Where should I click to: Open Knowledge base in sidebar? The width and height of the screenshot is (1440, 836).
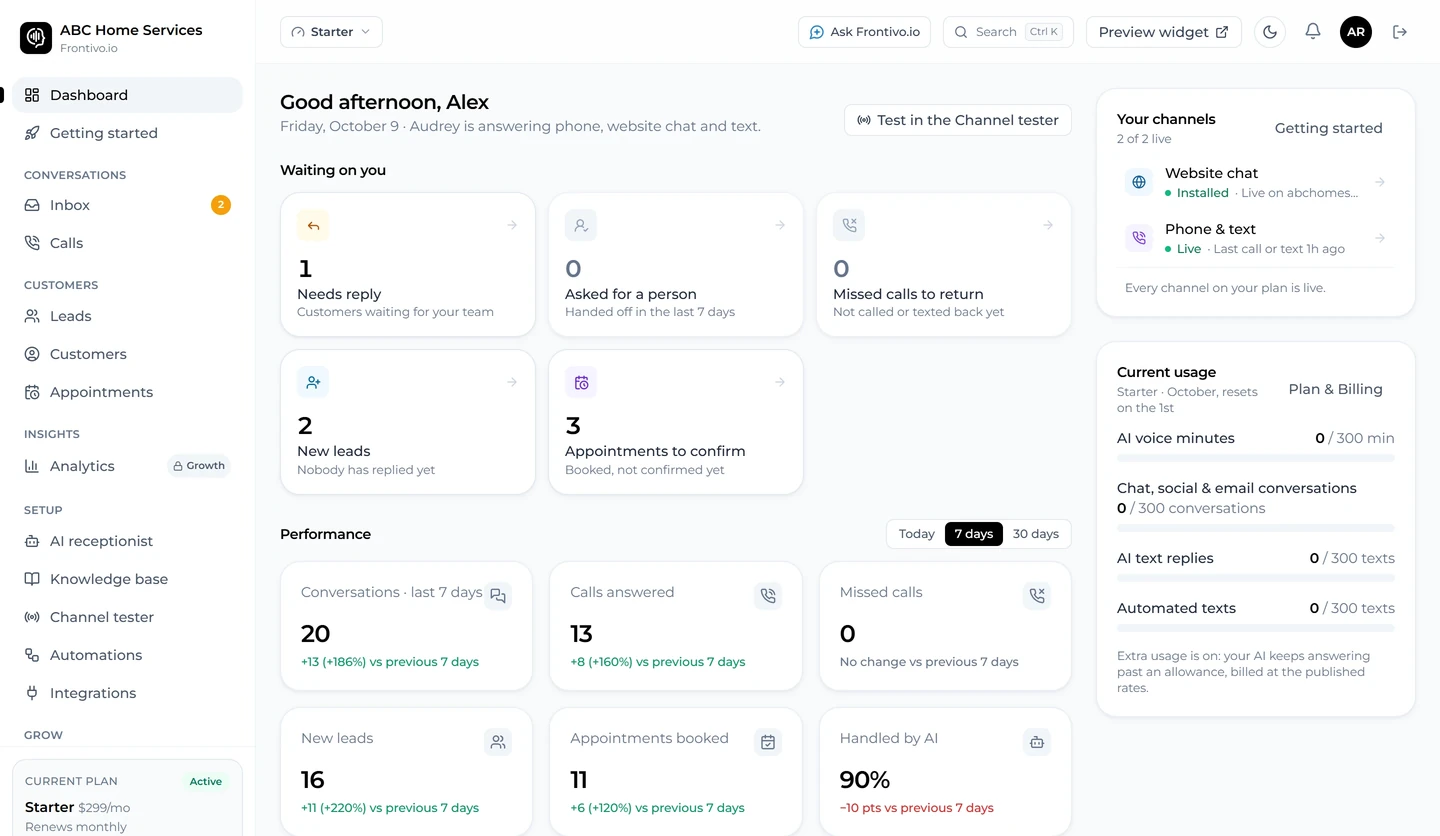[x=127, y=579]
